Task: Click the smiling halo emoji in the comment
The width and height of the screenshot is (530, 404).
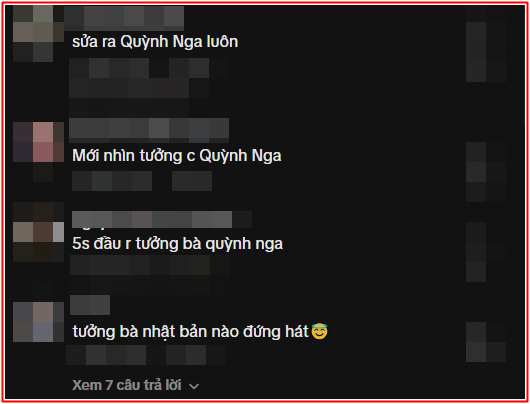Action: [319, 331]
